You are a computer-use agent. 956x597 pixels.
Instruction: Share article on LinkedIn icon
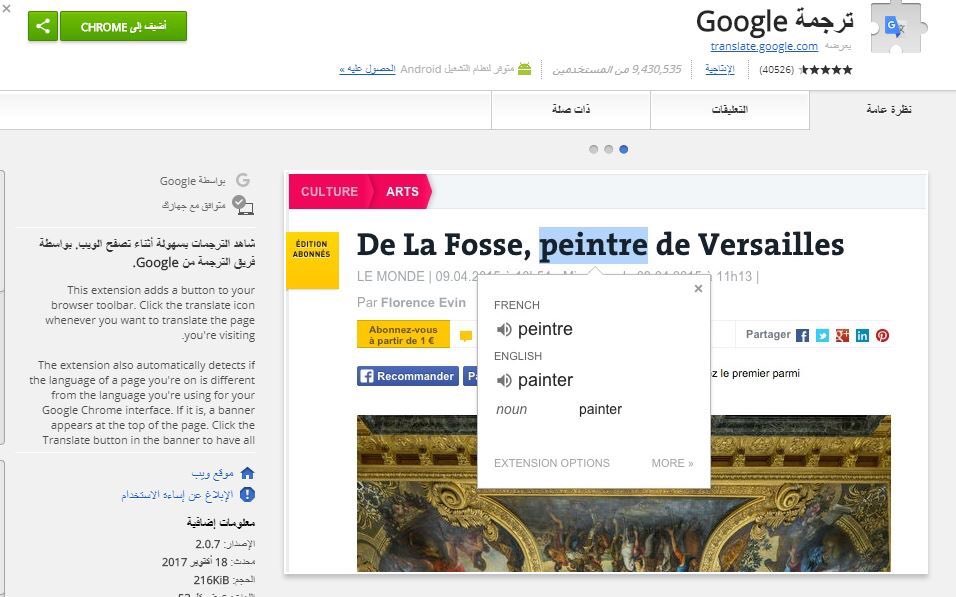pyautogui.click(x=862, y=335)
